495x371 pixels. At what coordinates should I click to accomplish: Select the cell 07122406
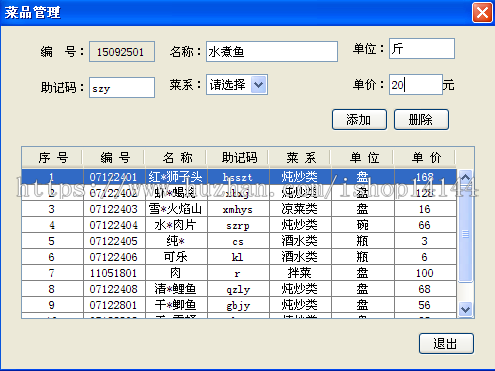point(114,257)
